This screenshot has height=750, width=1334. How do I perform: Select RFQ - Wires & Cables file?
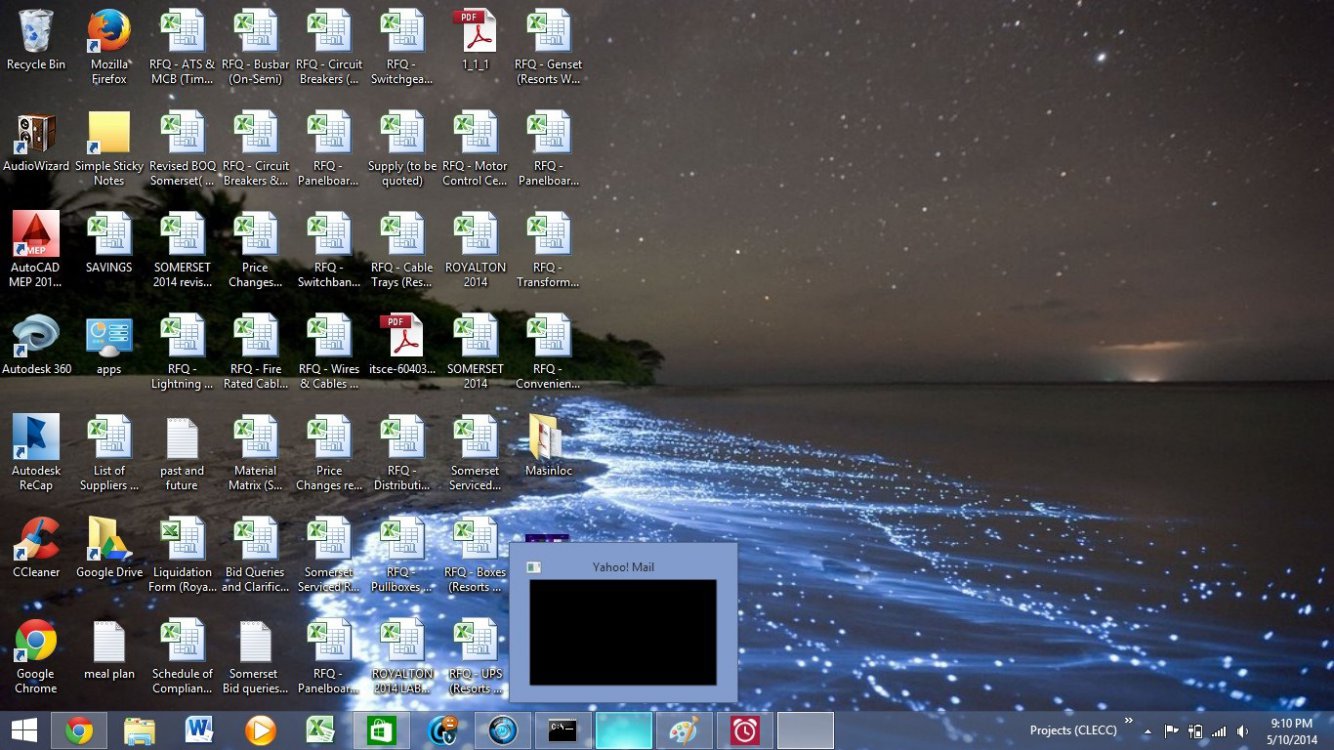(x=329, y=351)
